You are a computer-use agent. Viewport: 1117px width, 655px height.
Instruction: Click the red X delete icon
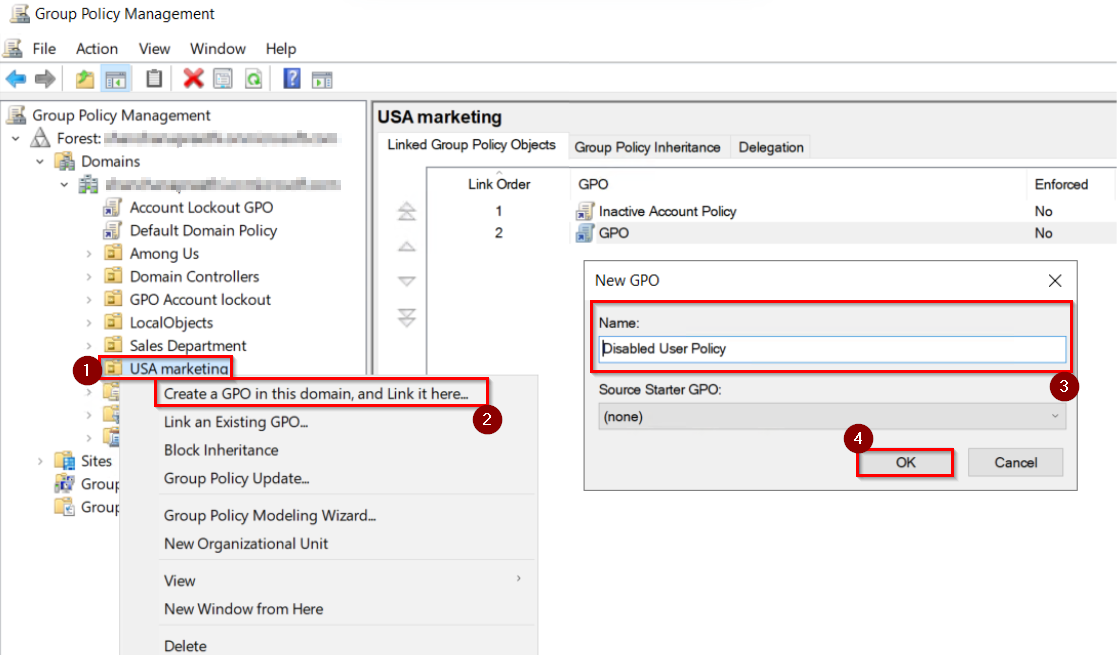pyautogui.click(x=192, y=79)
